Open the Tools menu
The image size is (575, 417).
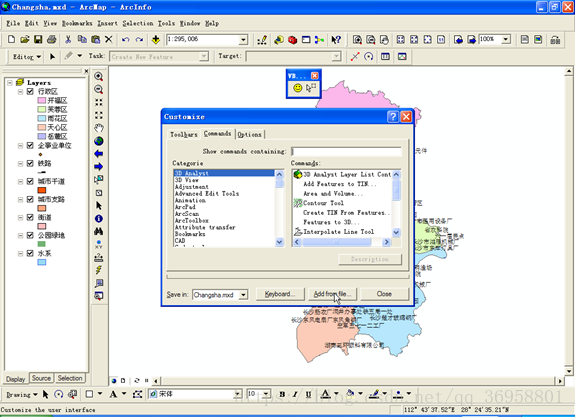pos(166,23)
